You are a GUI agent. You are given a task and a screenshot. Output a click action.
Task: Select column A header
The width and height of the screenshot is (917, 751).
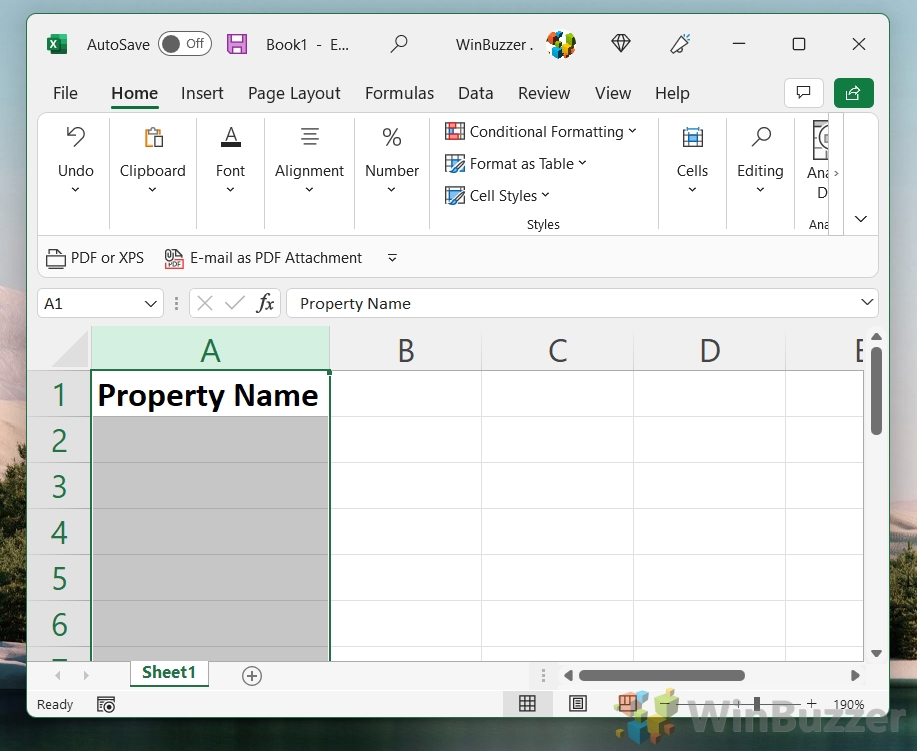[x=211, y=349]
